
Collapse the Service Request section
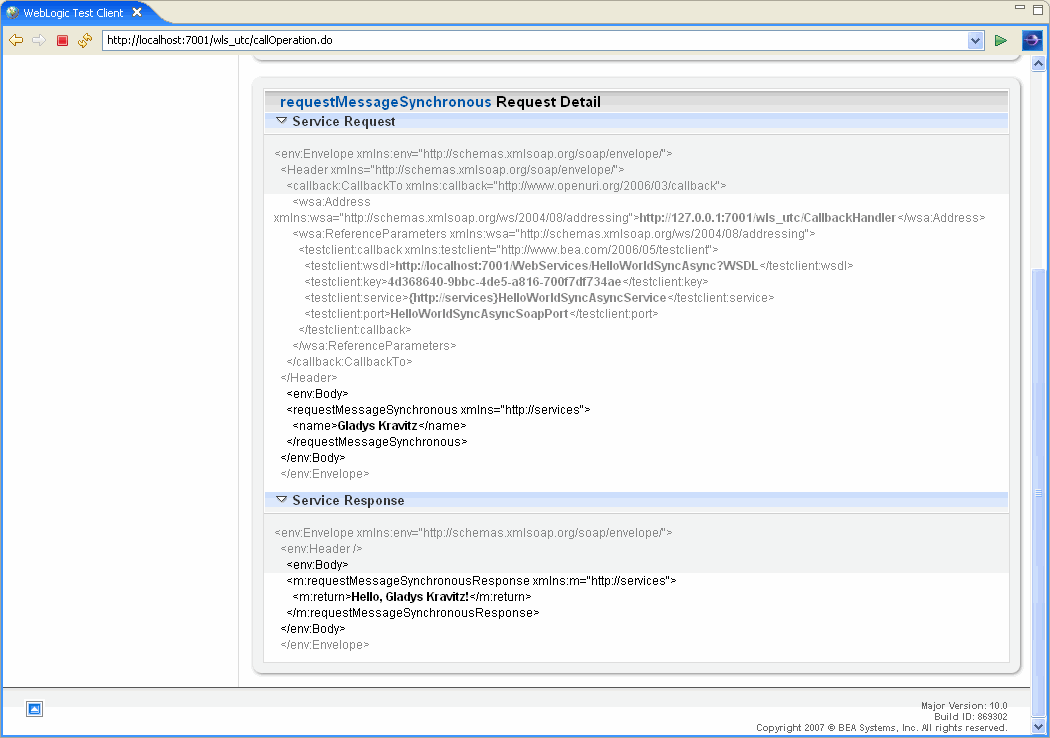282,121
